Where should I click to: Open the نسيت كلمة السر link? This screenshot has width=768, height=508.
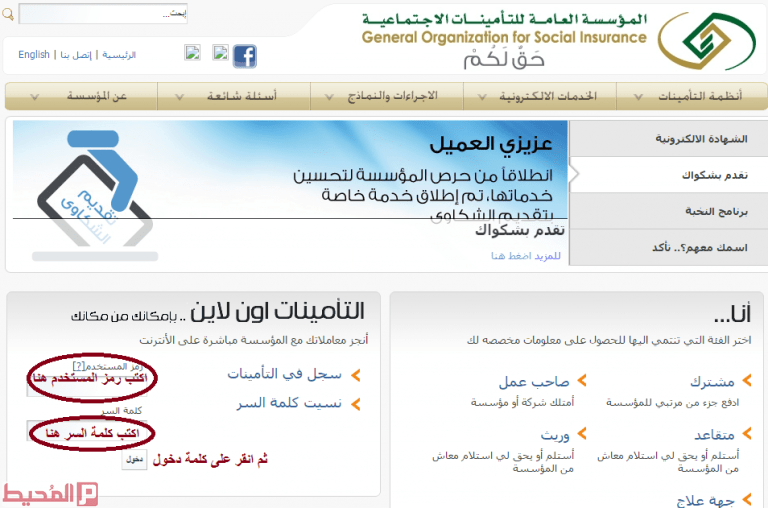pyautogui.click(x=289, y=403)
